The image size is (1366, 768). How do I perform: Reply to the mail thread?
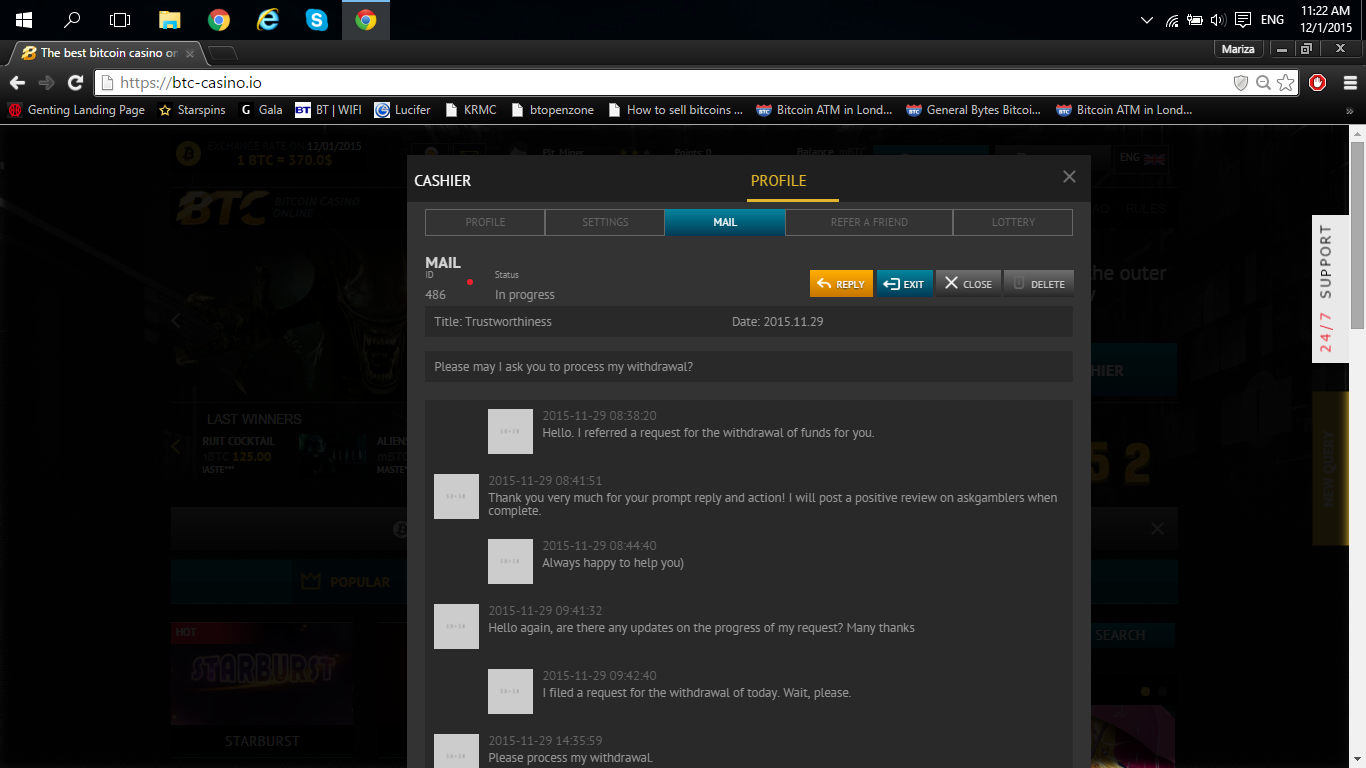[841, 284]
